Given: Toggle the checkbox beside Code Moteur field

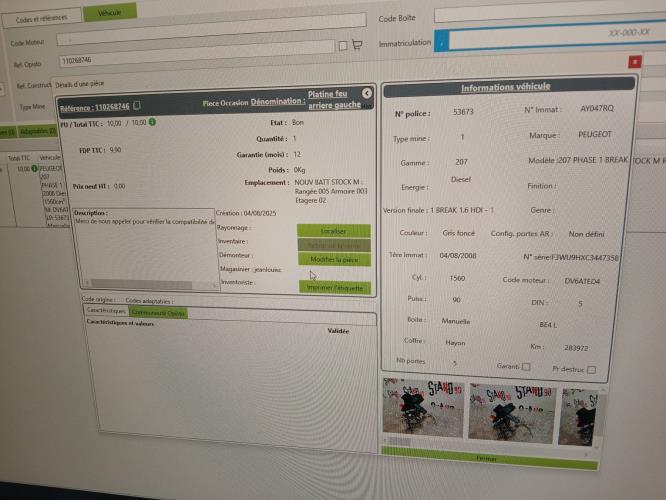Looking at the screenshot, I should pyautogui.click(x=343, y=45).
